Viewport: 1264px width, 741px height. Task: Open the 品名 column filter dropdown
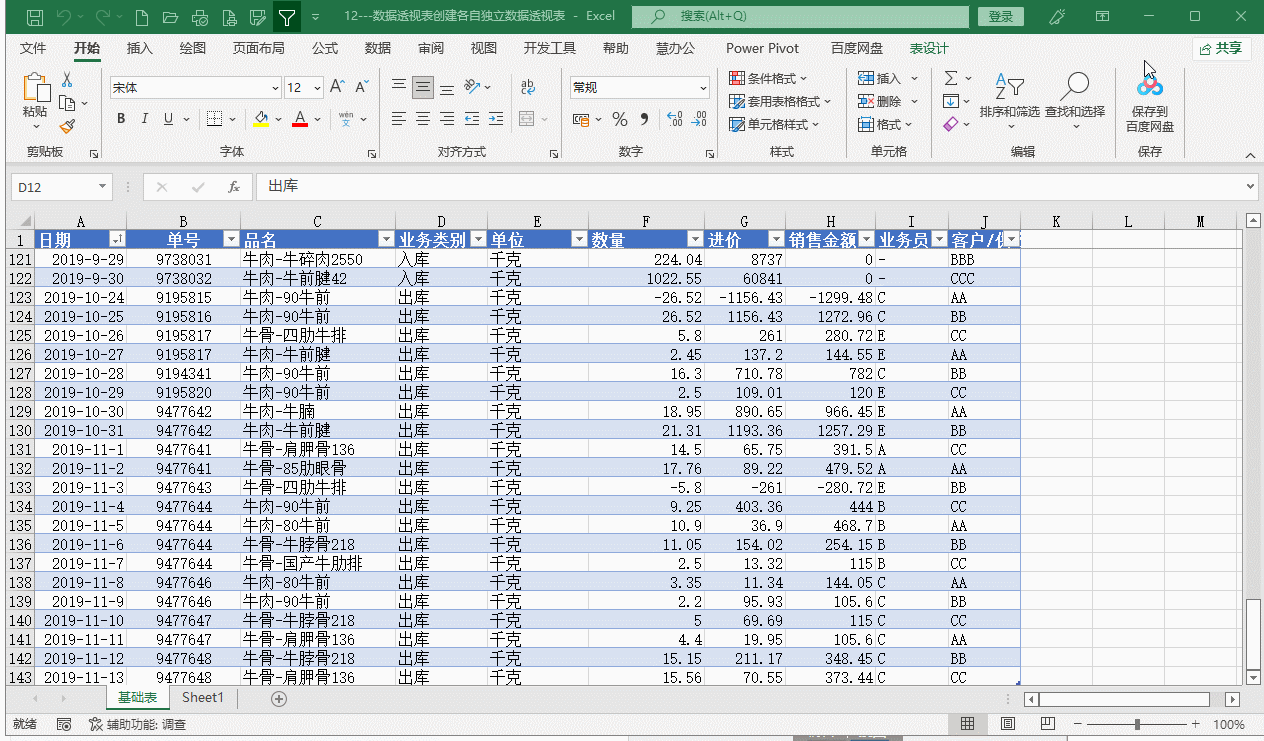385,240
